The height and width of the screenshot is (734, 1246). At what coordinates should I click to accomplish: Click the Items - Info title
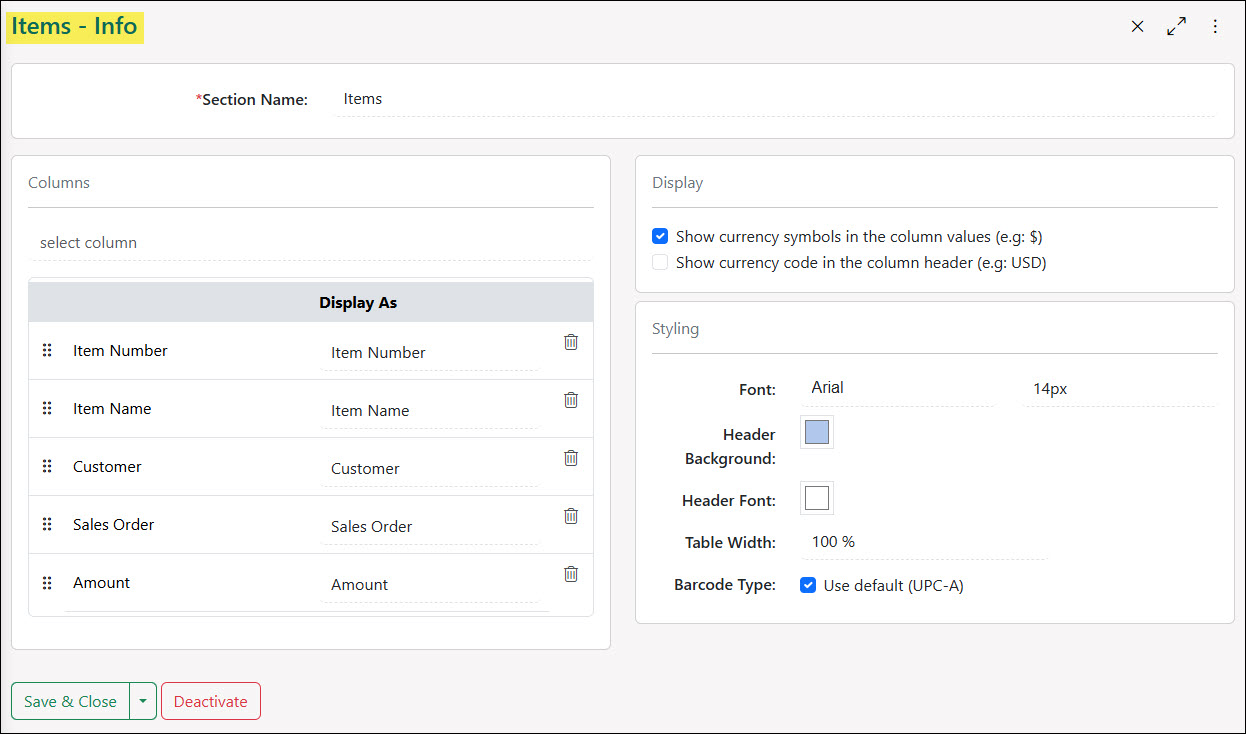[x=74, y=27]
